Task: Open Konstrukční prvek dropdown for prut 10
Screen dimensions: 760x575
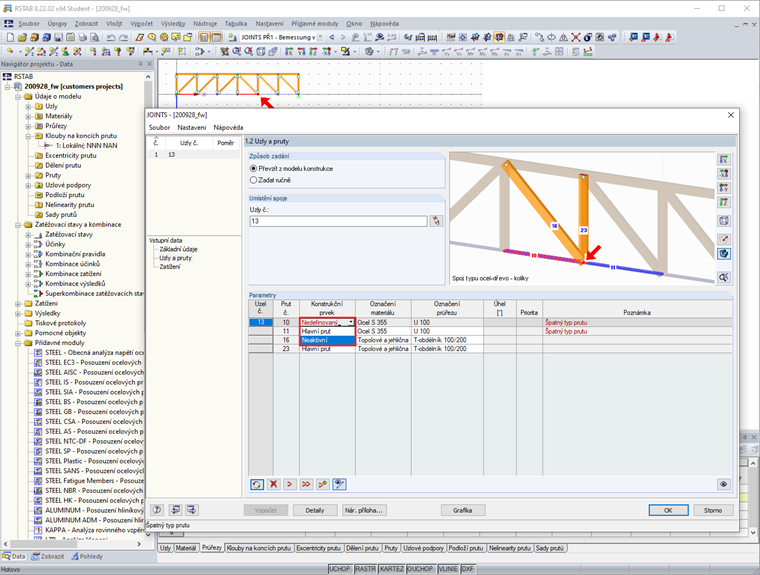Action: (351, 322)
